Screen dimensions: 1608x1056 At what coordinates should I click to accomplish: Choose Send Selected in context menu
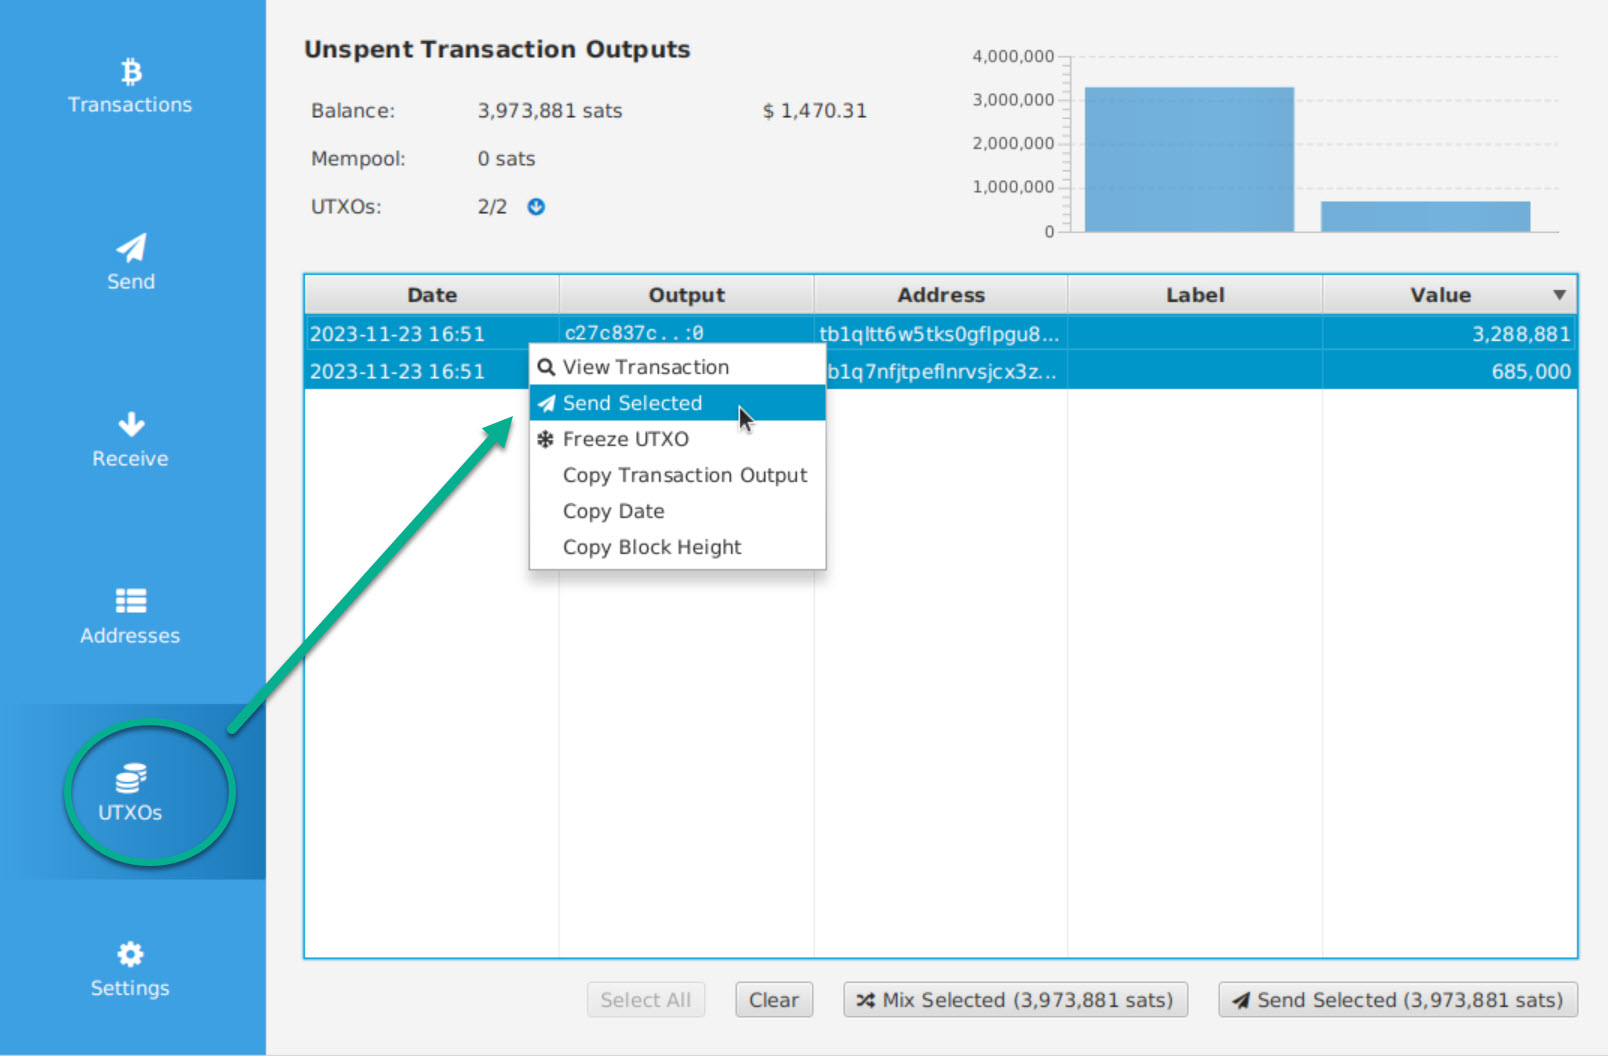click(633, 403)
